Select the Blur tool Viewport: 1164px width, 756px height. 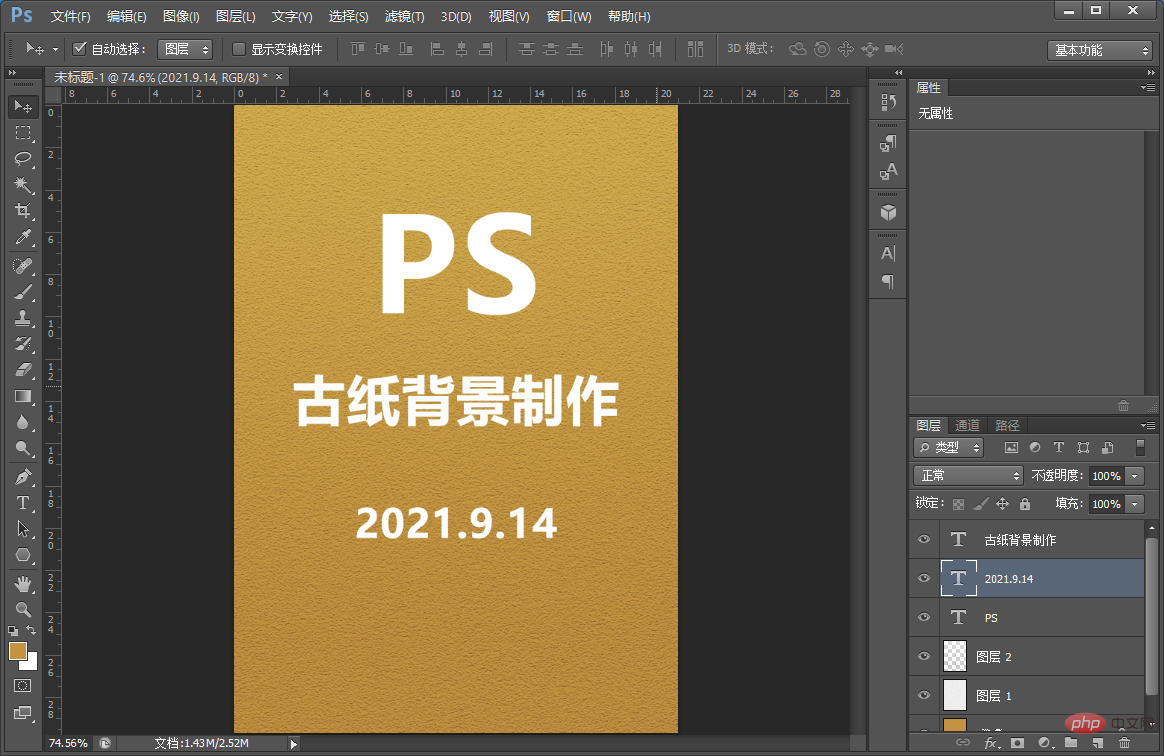point(23,422)
